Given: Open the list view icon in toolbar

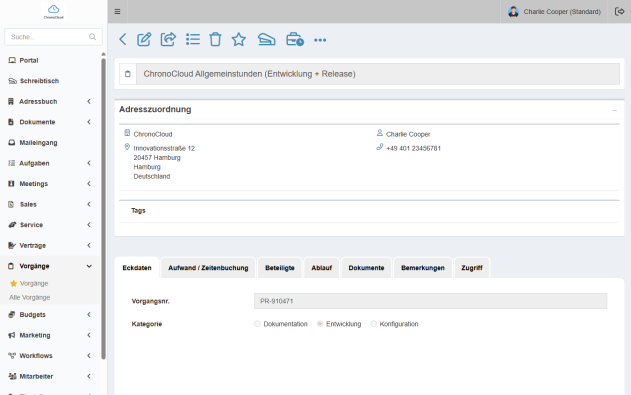Looking at the screenshot, I should (193, 39).
